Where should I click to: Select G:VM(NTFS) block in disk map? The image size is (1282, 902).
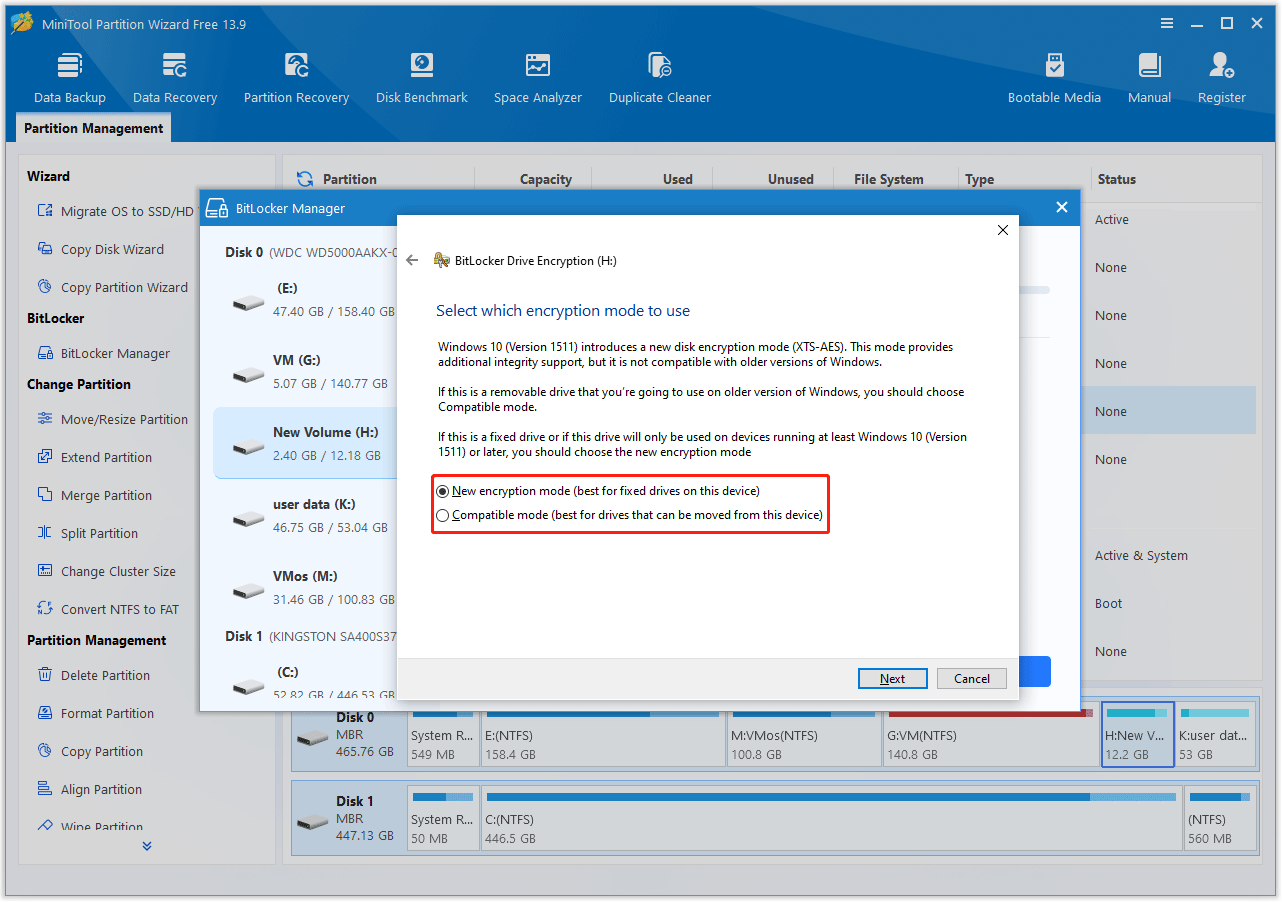pos(990,735)
